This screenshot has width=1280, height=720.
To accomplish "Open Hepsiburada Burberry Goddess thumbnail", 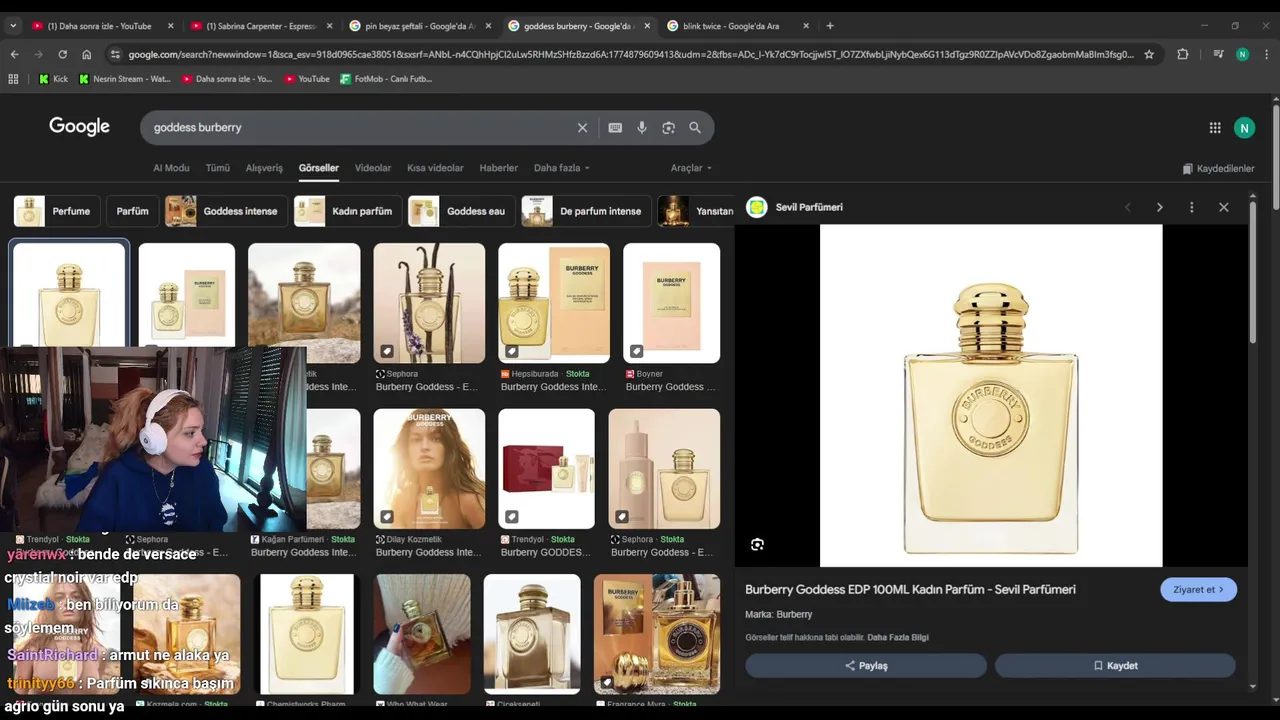I will (x=554, y=303).
